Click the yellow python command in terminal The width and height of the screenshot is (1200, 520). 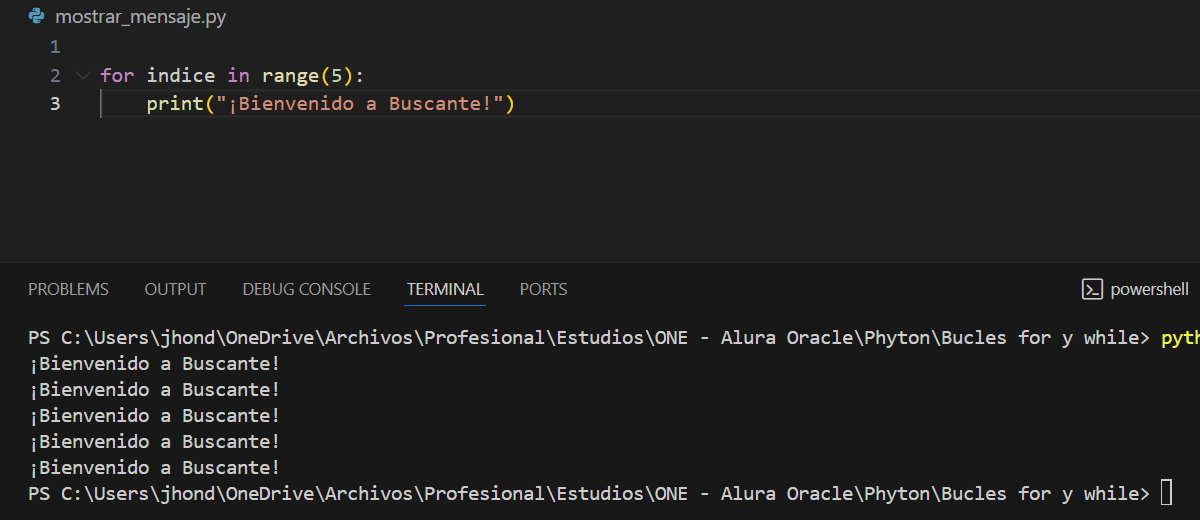(x=1180, y=337)
